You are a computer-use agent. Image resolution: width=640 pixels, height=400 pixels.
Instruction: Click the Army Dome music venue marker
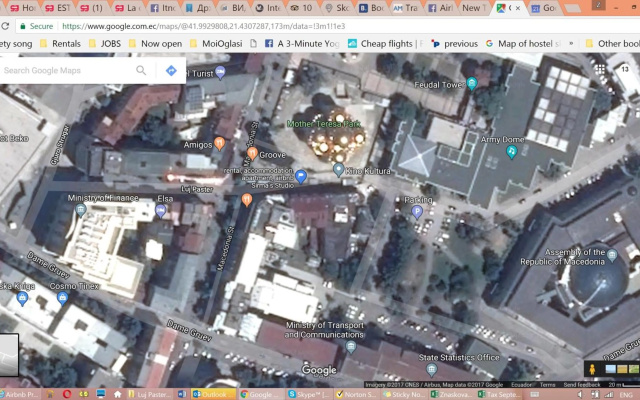511,152
